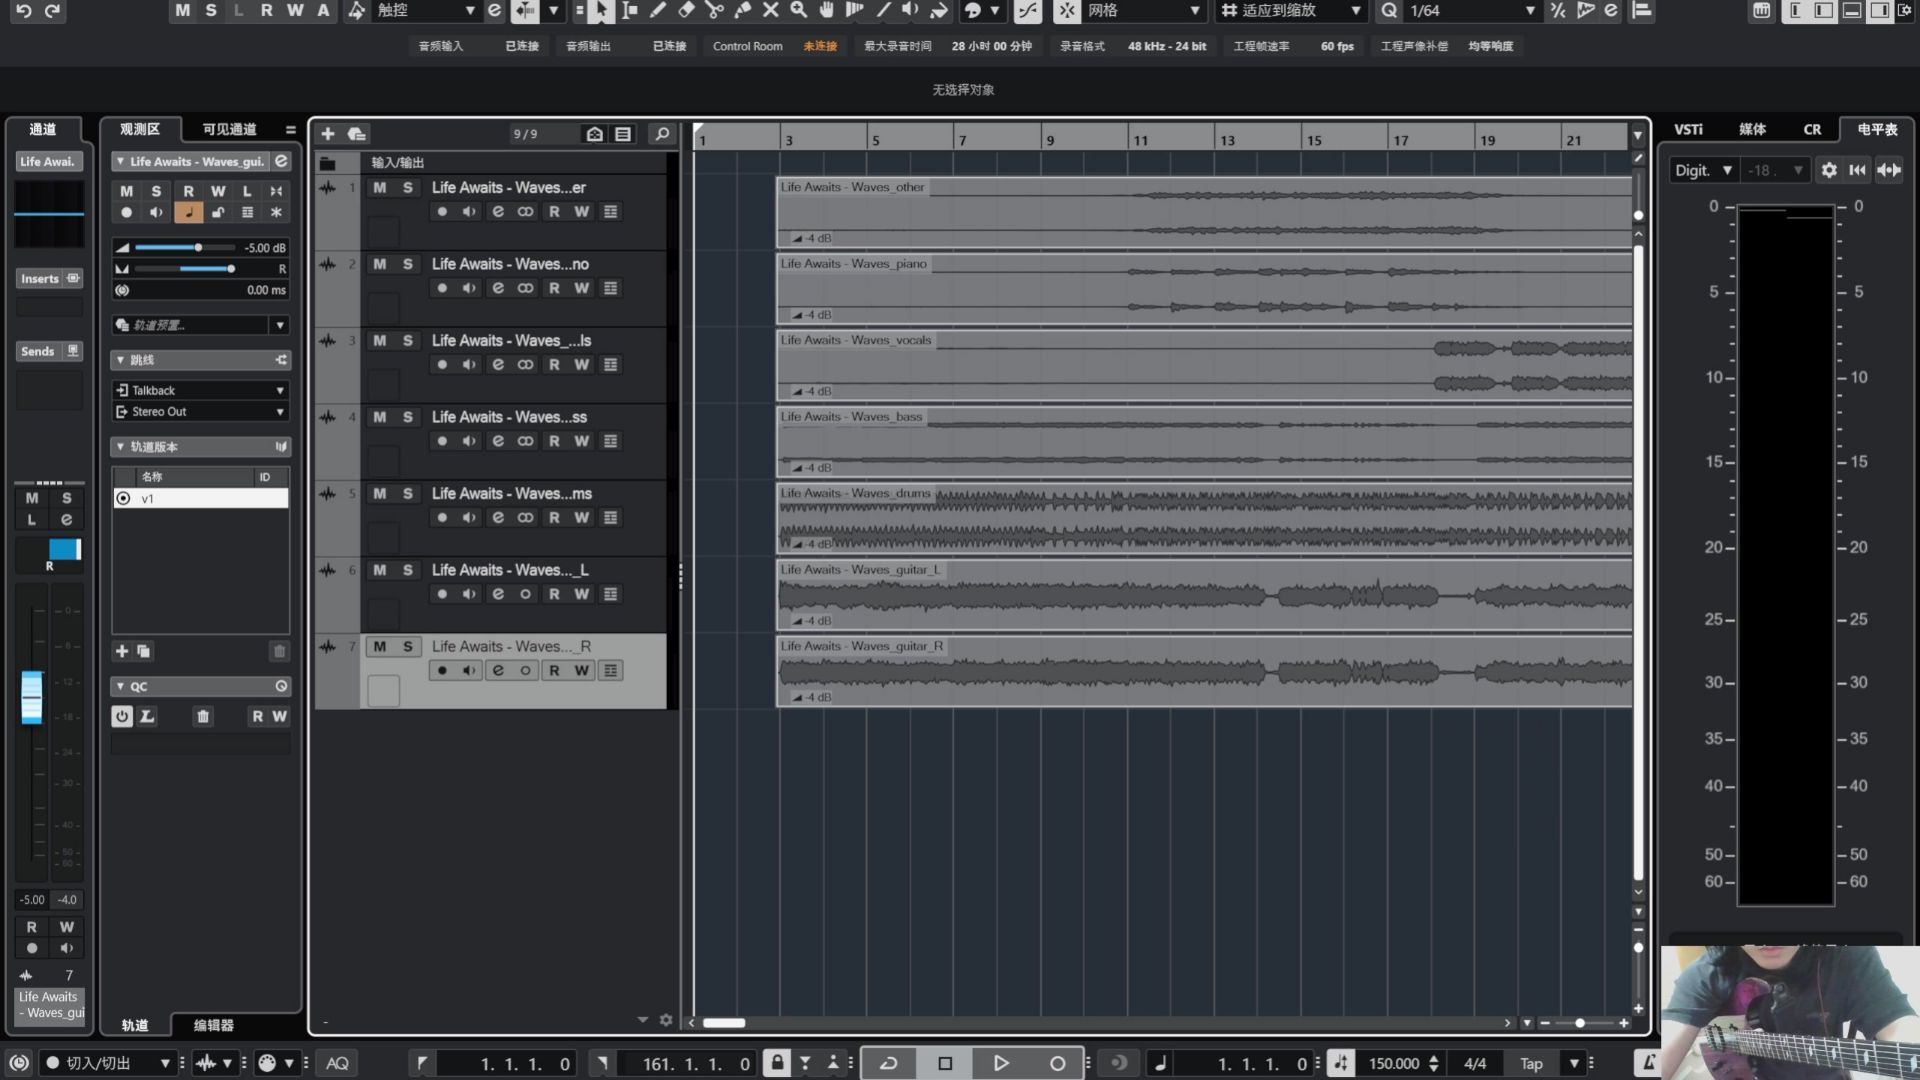Switch to the 观测区 inspector tab

tap(140, 129)
